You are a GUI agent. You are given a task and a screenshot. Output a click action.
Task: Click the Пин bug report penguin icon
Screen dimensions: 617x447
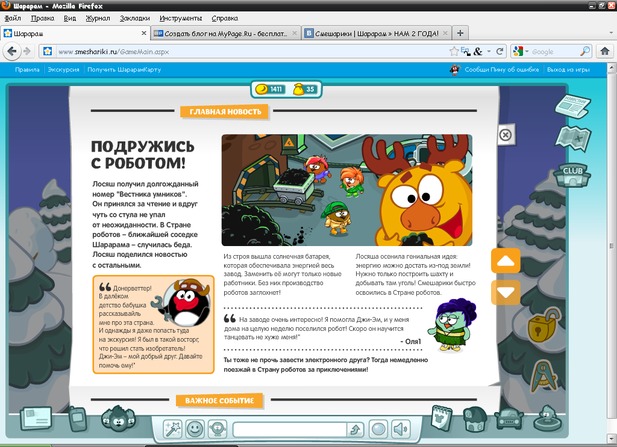[x=455, y=70]
